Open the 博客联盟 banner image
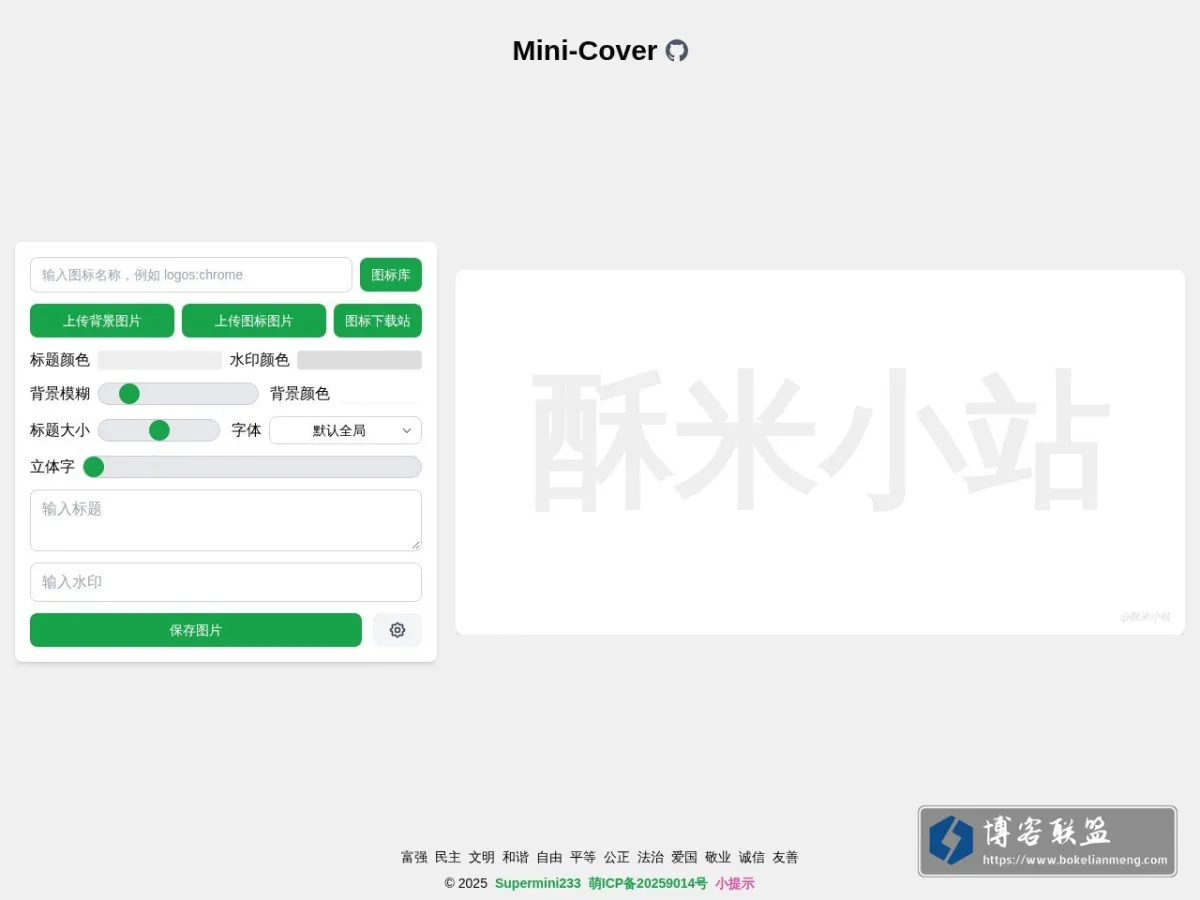The height and width of the screenshot is (900, 1200). click(1047, 842)
